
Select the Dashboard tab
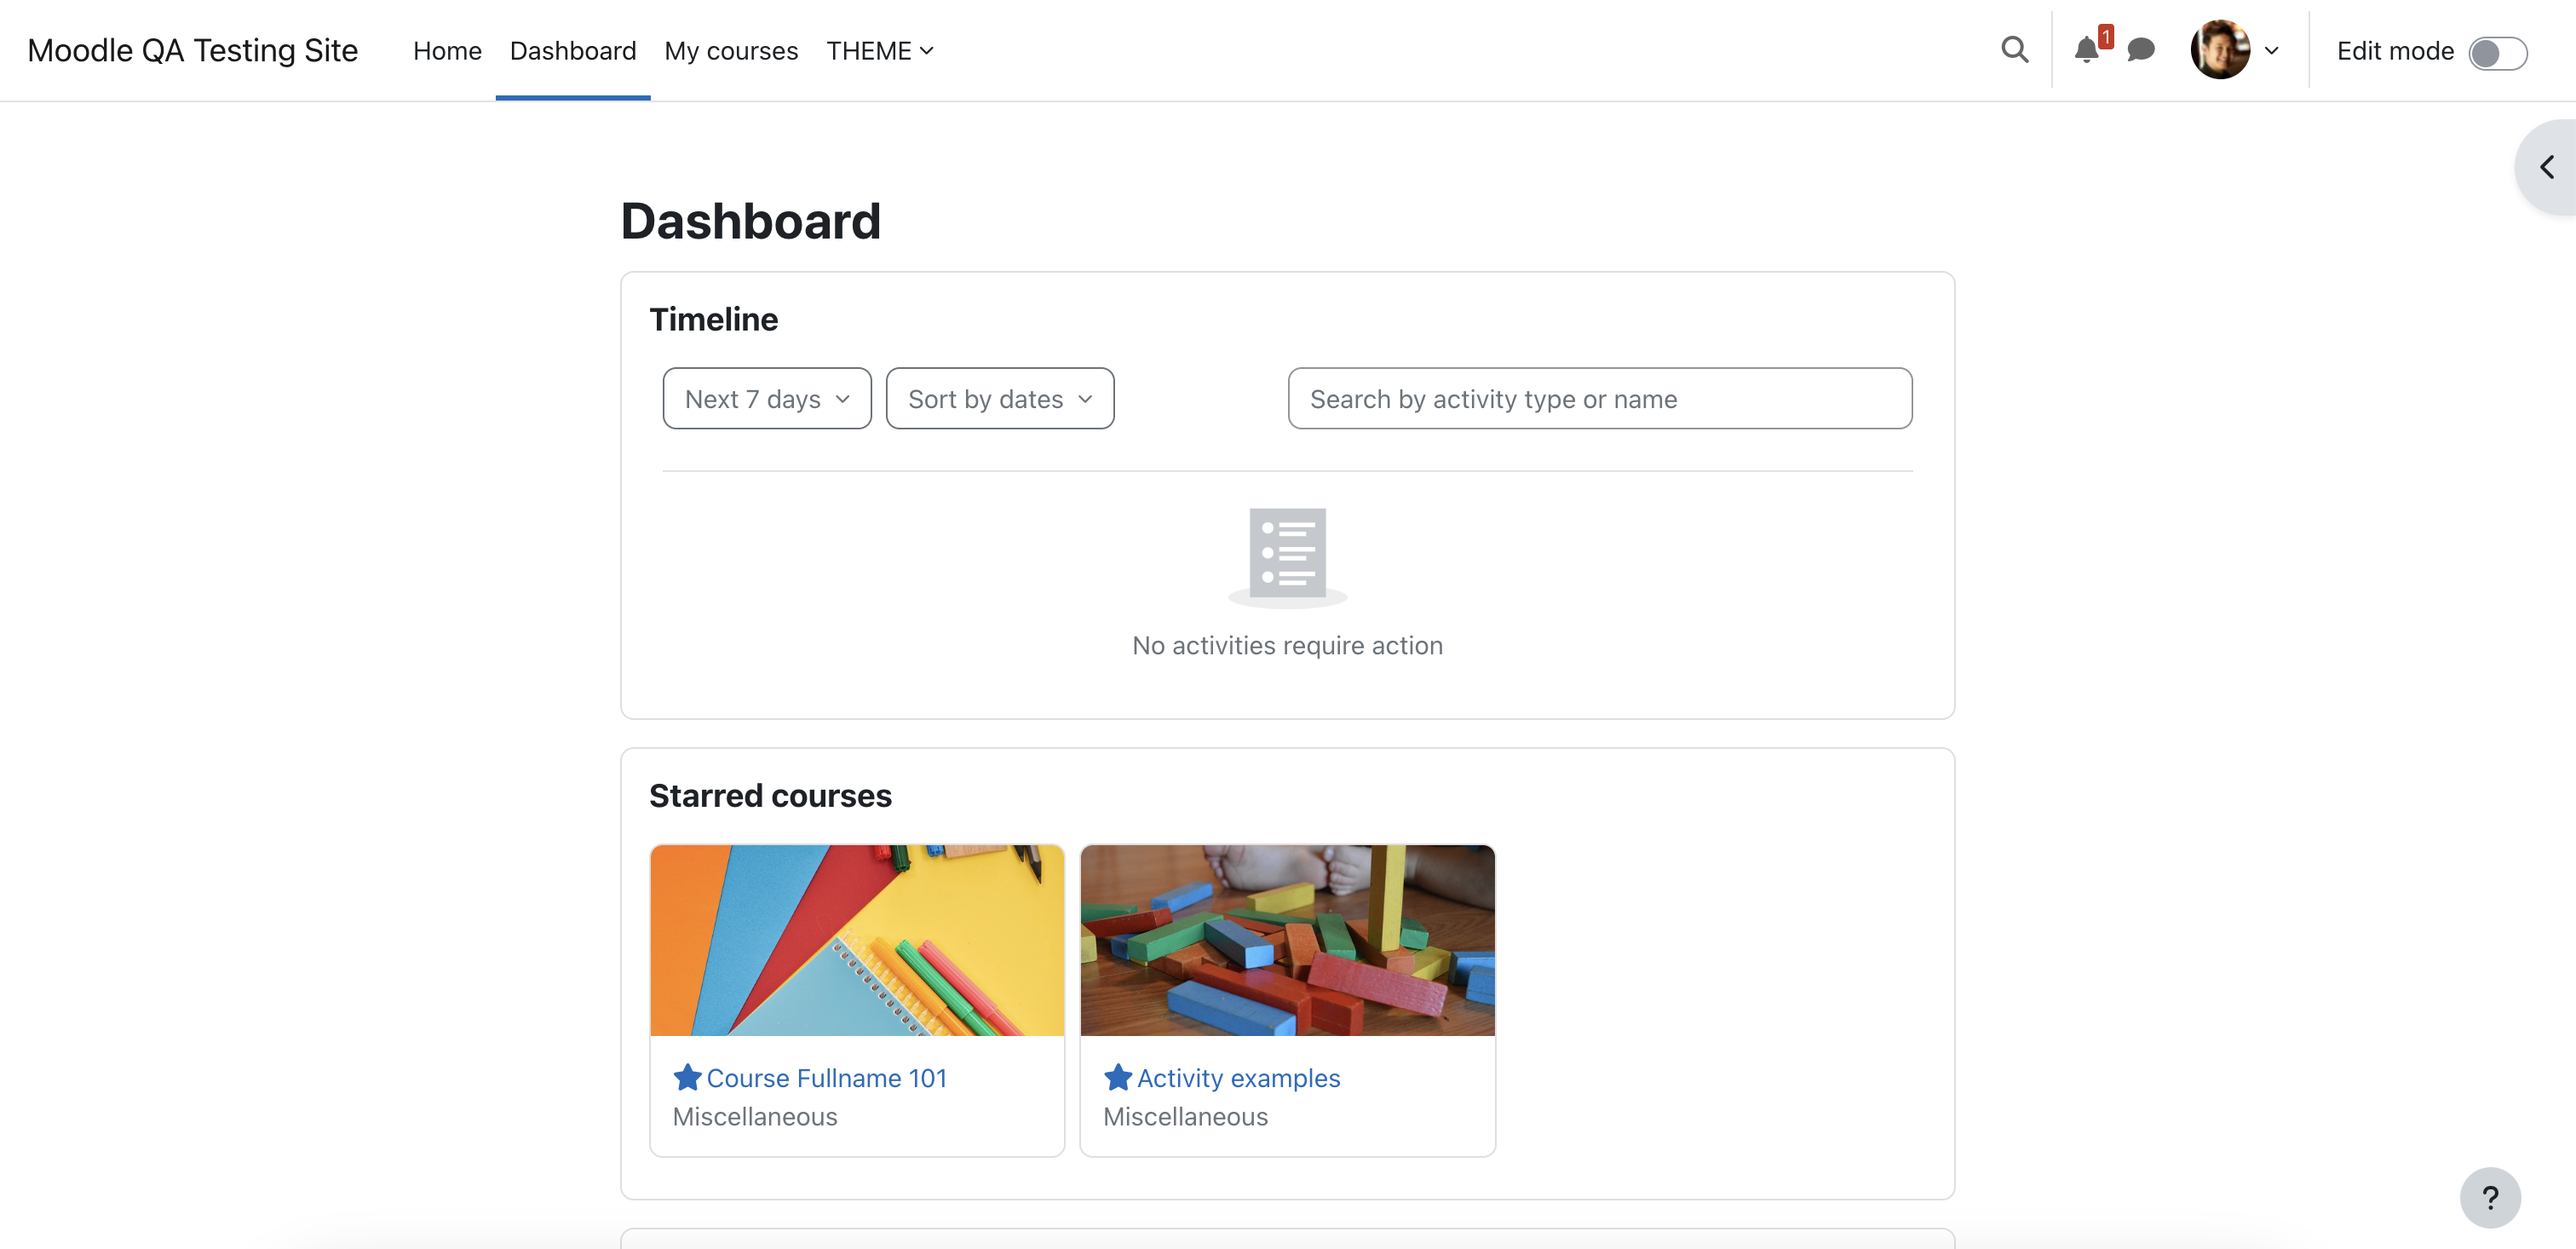point(573,50)
